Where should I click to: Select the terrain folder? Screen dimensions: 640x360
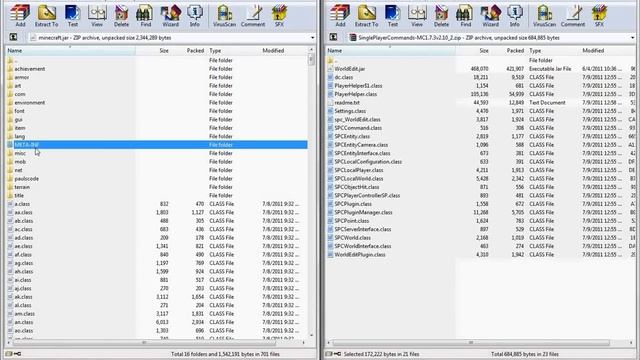tap(22, 187)
